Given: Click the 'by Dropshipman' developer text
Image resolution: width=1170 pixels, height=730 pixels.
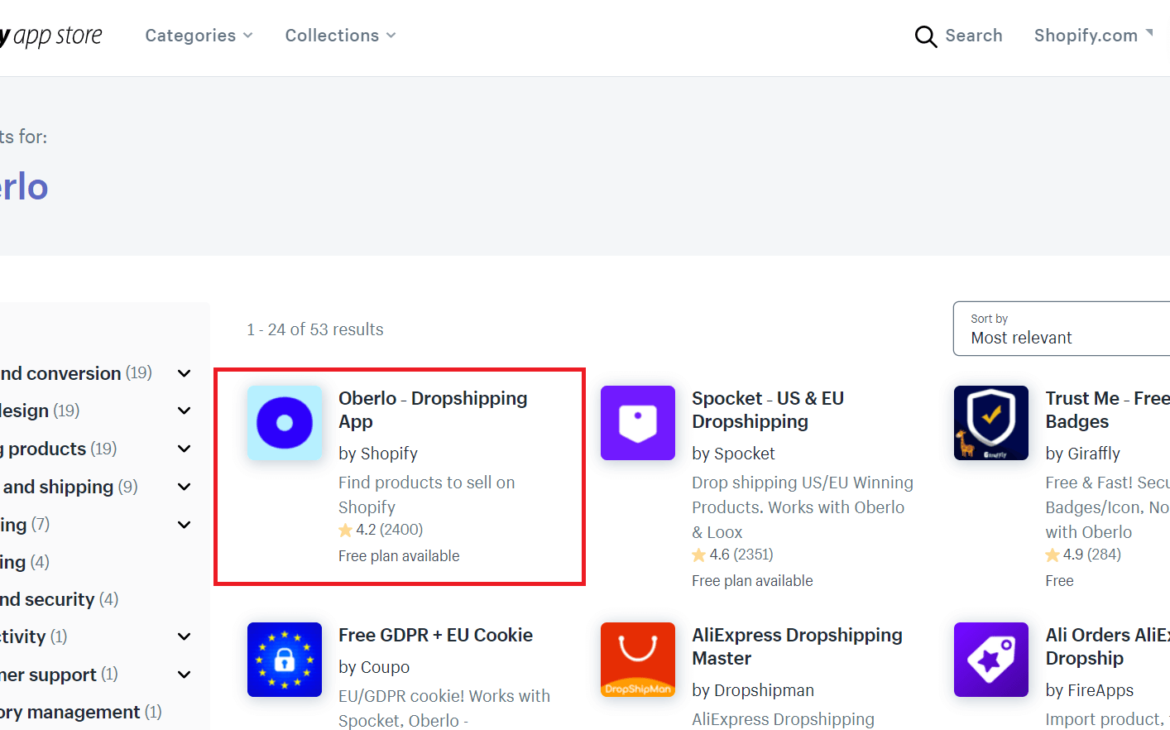Looking at the screenshot, I should click(x=753, y=690).
